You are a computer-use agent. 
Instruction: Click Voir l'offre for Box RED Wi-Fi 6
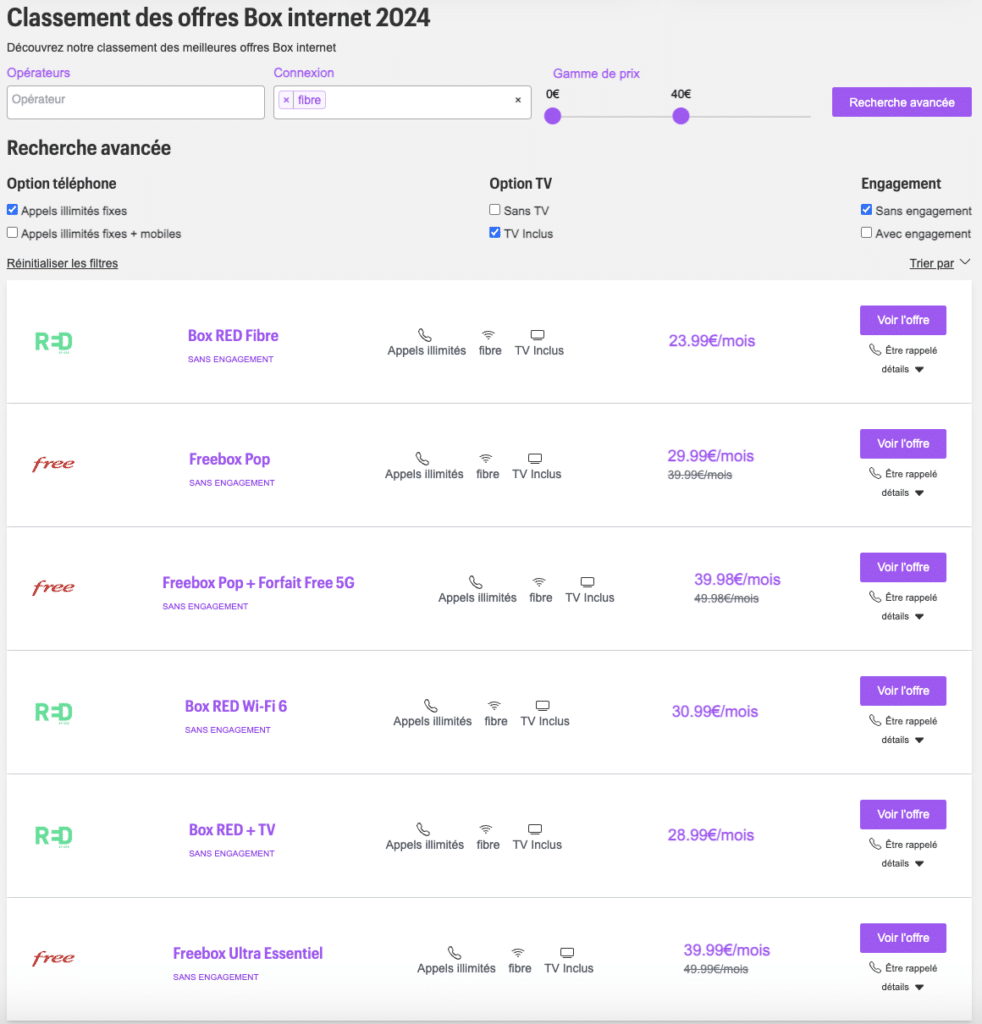click(902, 691)
